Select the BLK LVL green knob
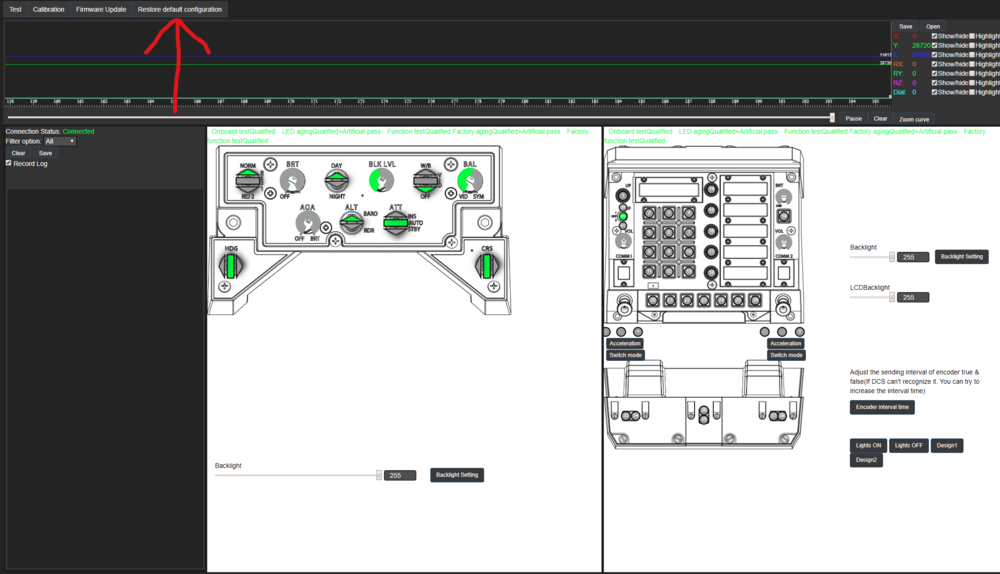This screenshot has height=574, width=1000. tap(381, 181)
